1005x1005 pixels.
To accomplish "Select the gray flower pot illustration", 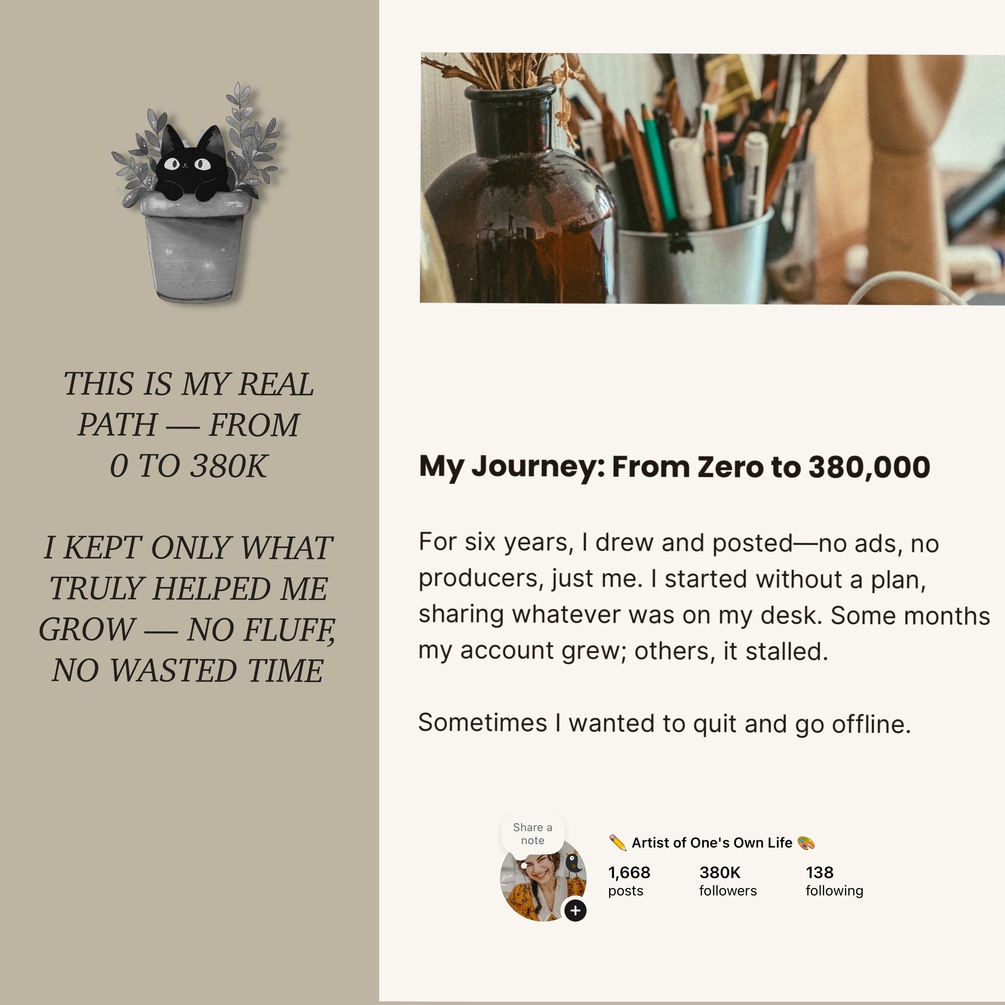I will [x=194, y=248].
